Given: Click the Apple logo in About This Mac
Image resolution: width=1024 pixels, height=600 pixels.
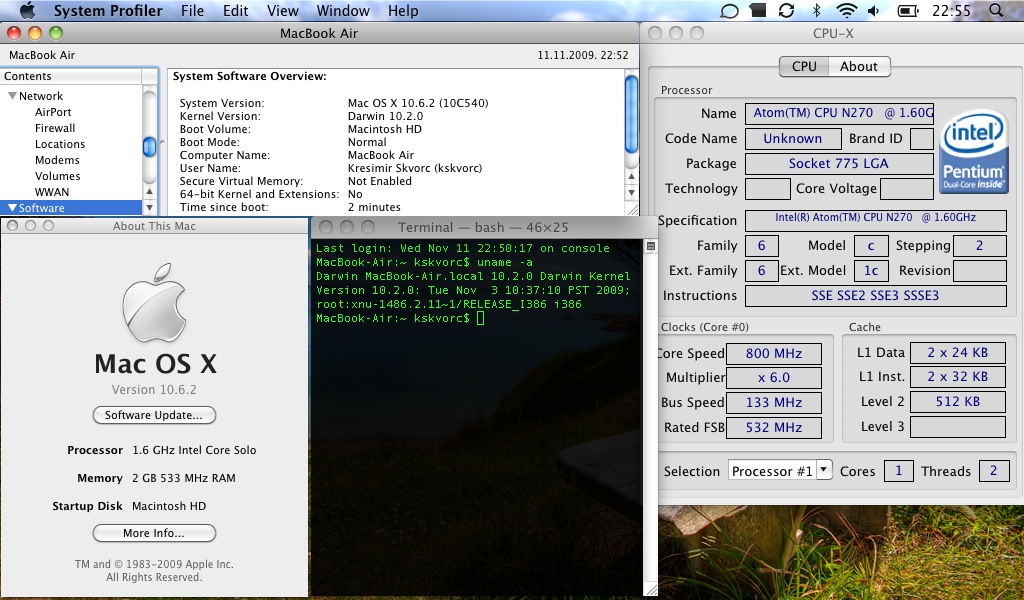Looking at the screenshot, I should (x=154, y=303).
